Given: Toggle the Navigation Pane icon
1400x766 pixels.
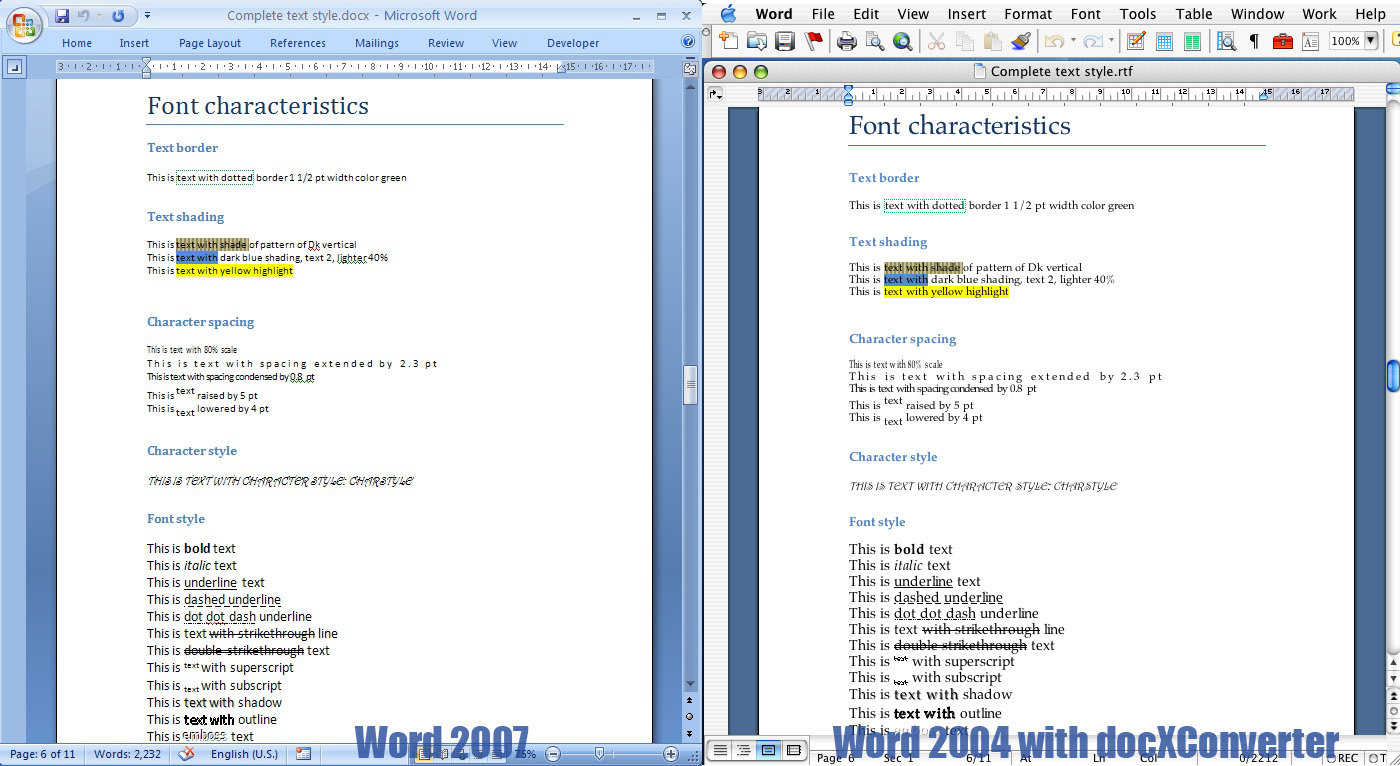Looking at the screenshot, I should tap(1226, 41).
